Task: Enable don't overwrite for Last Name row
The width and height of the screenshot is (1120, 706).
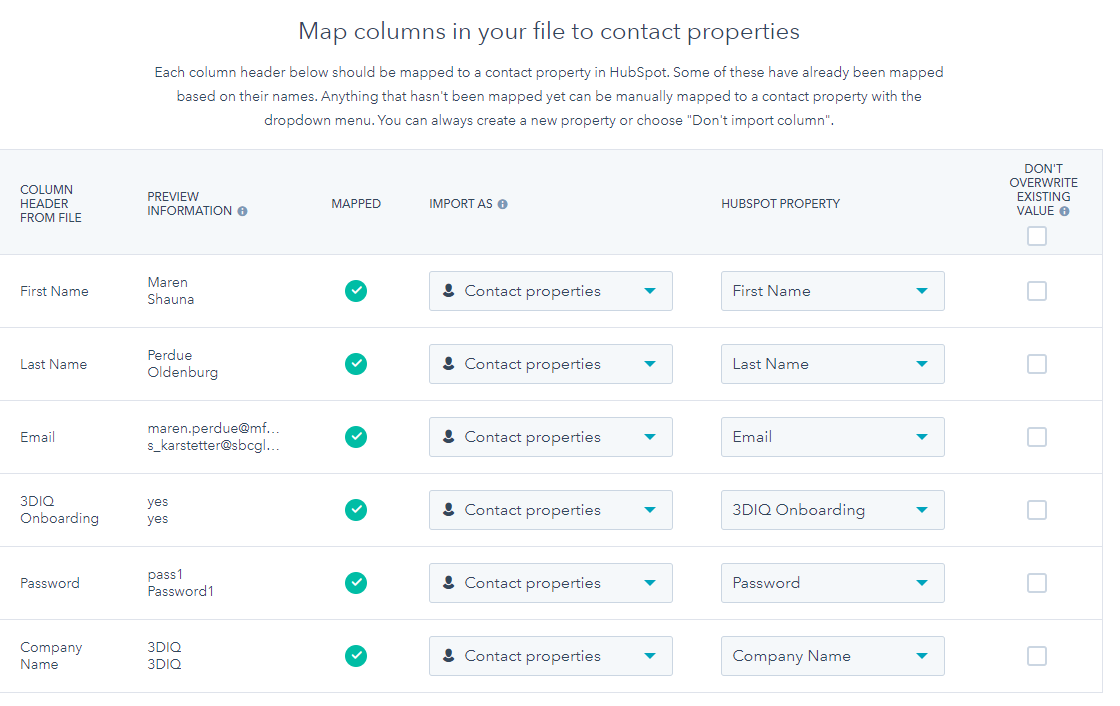Action: click(x=1036, y=364)
